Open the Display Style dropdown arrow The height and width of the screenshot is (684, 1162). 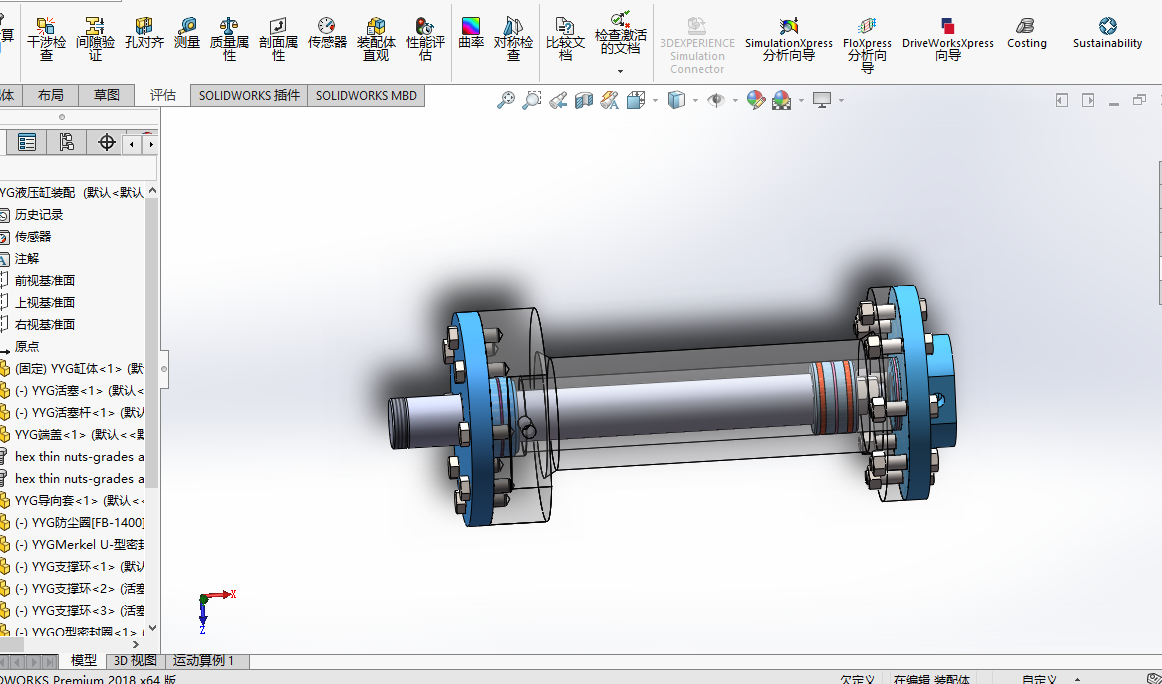[695, 100]
